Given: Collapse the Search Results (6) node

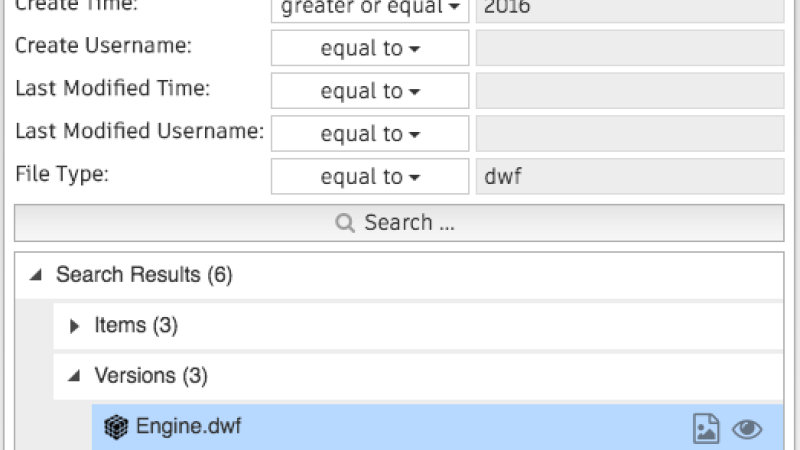Looking at the screenshot, I should (35, 275).
